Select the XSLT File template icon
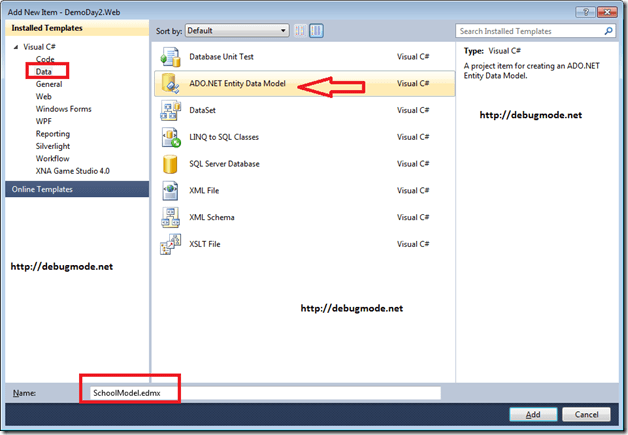This screenshot has width=628, height=435. (x=169, y=244)
